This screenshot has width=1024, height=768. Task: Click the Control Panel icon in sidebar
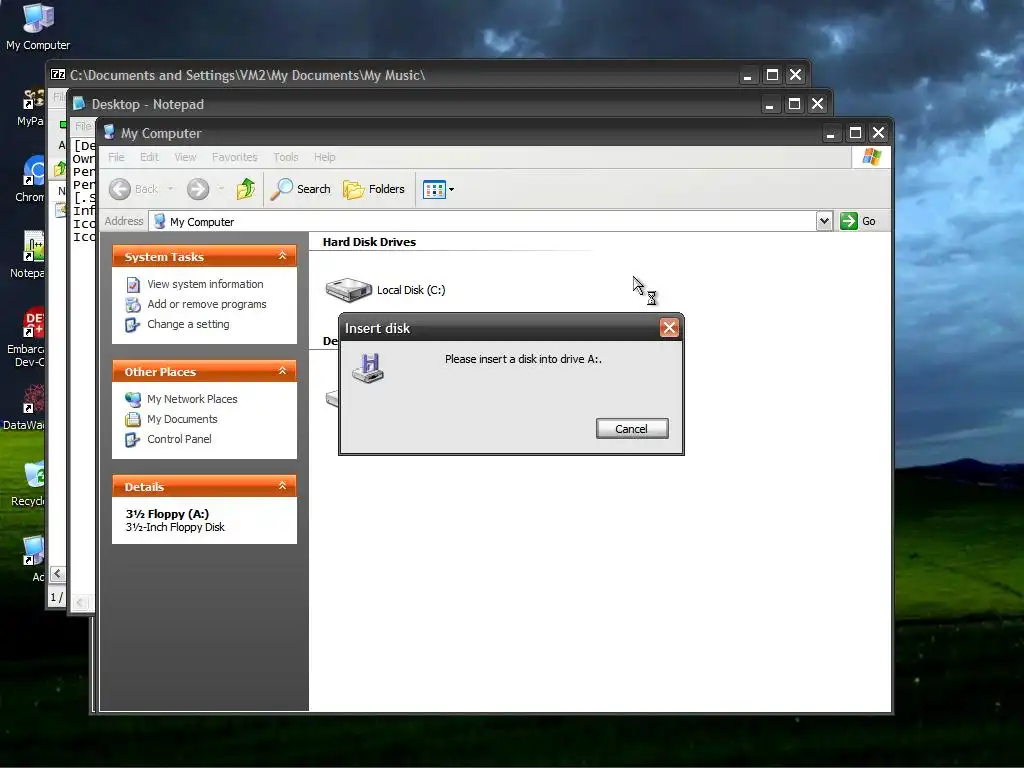pos(133,440)
